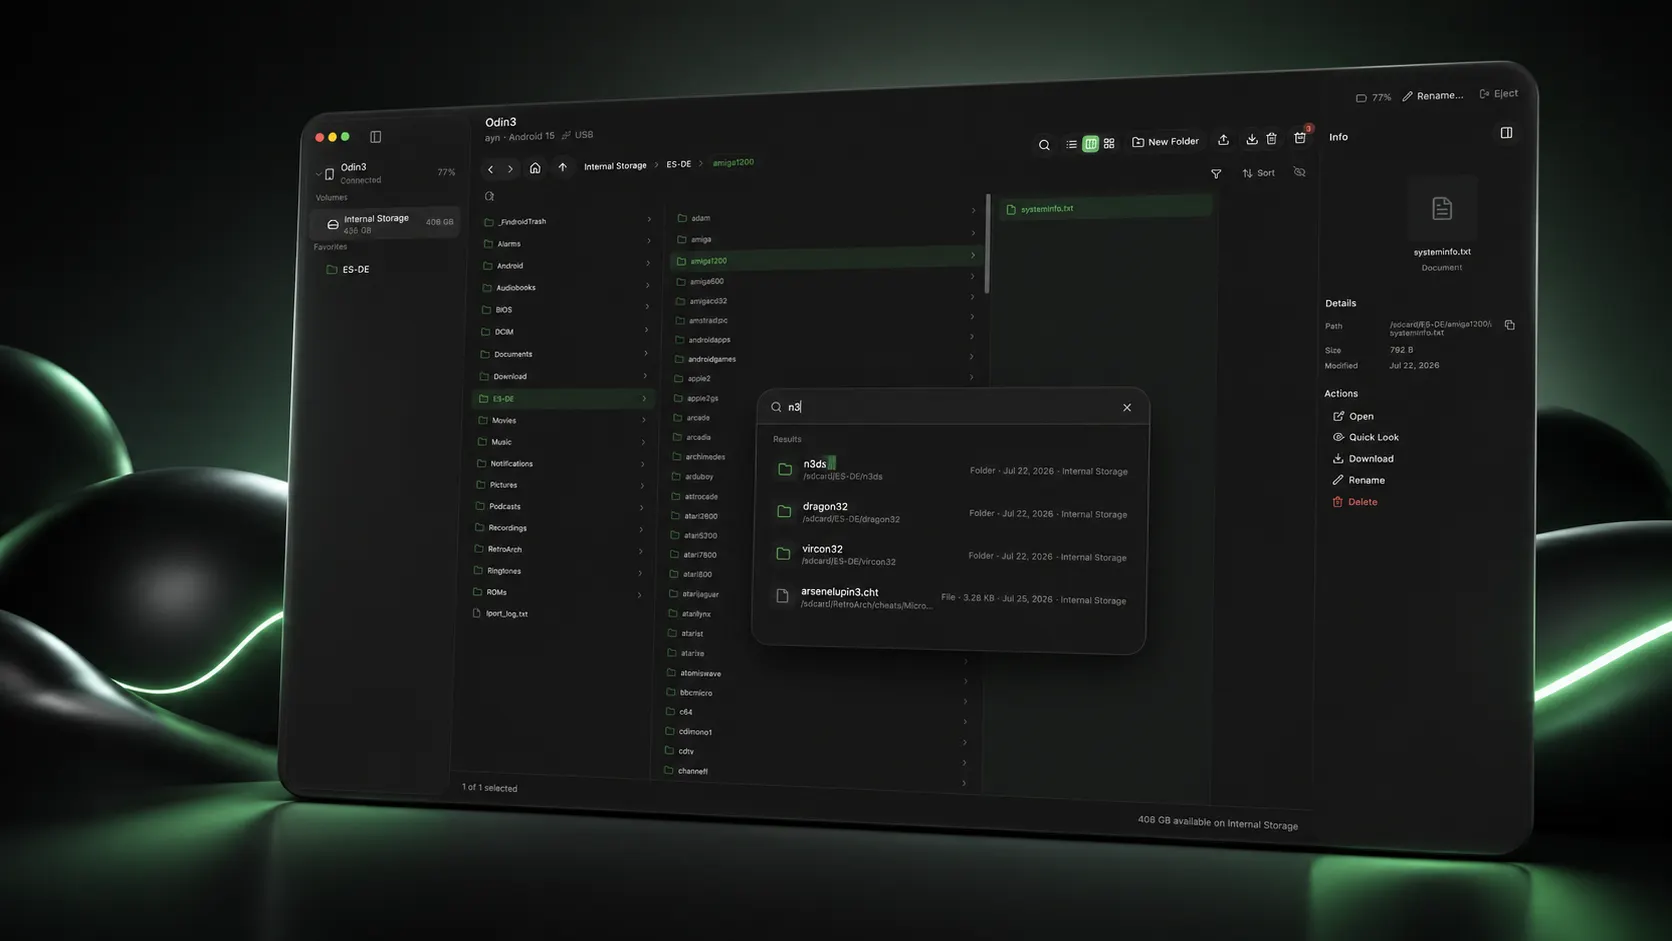The image size is (1672, 941).
Task: Expand the Audiobooks folder chevron
Action: (x=647, y=285)
